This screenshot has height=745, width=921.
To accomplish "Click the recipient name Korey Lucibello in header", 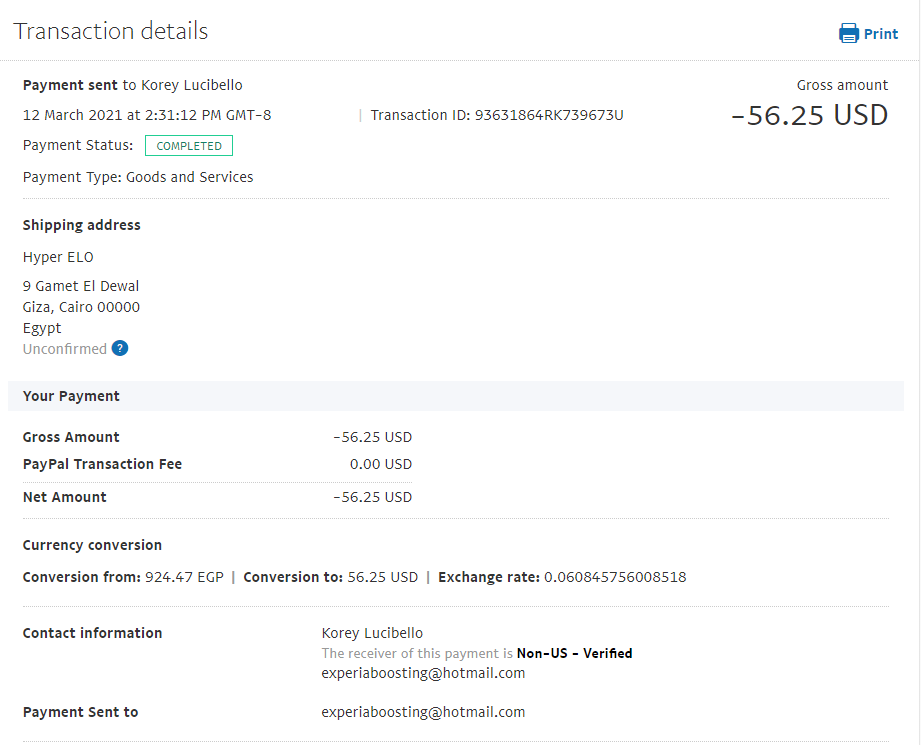I will pyautogui.click(x=191, y=85).
